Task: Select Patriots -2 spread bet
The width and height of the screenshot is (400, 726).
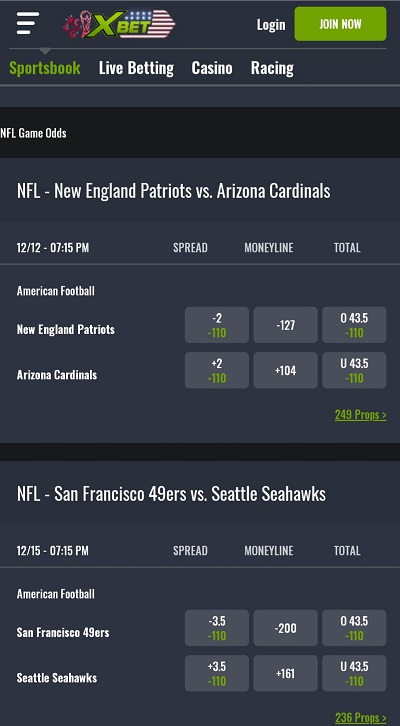Action: (x=217, y=325)
